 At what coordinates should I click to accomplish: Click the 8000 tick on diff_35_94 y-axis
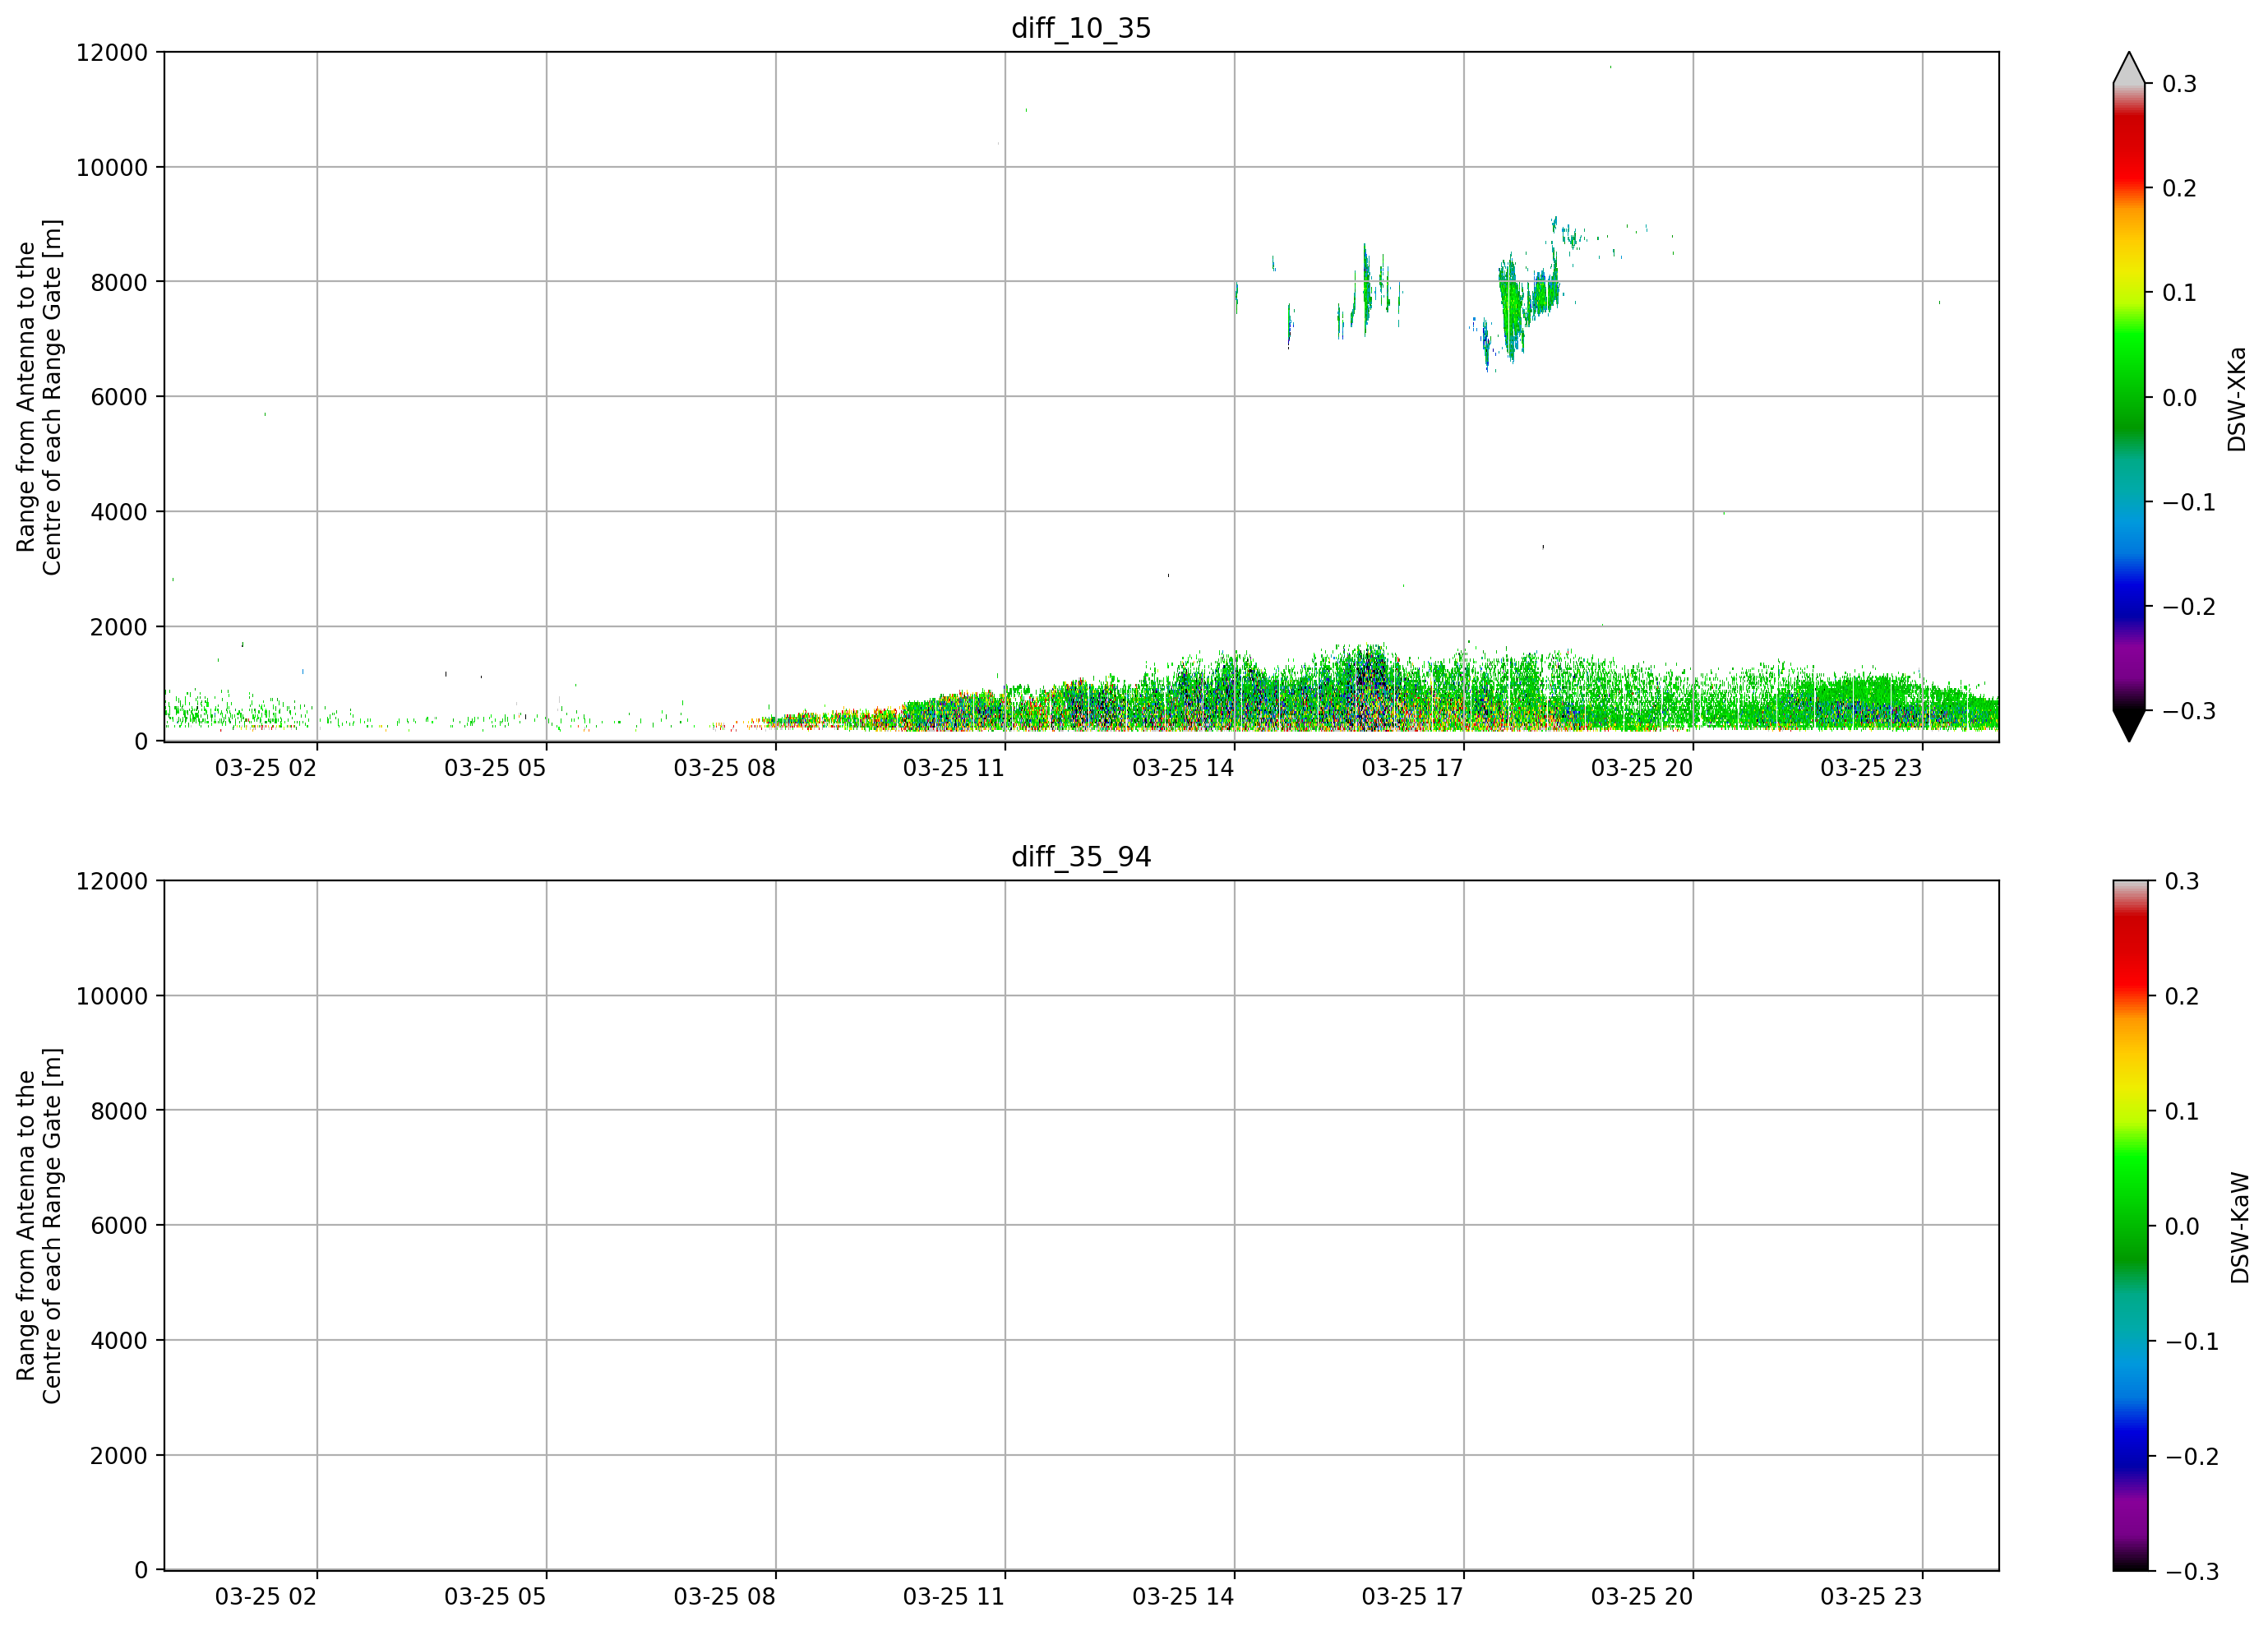point(119,1110)
